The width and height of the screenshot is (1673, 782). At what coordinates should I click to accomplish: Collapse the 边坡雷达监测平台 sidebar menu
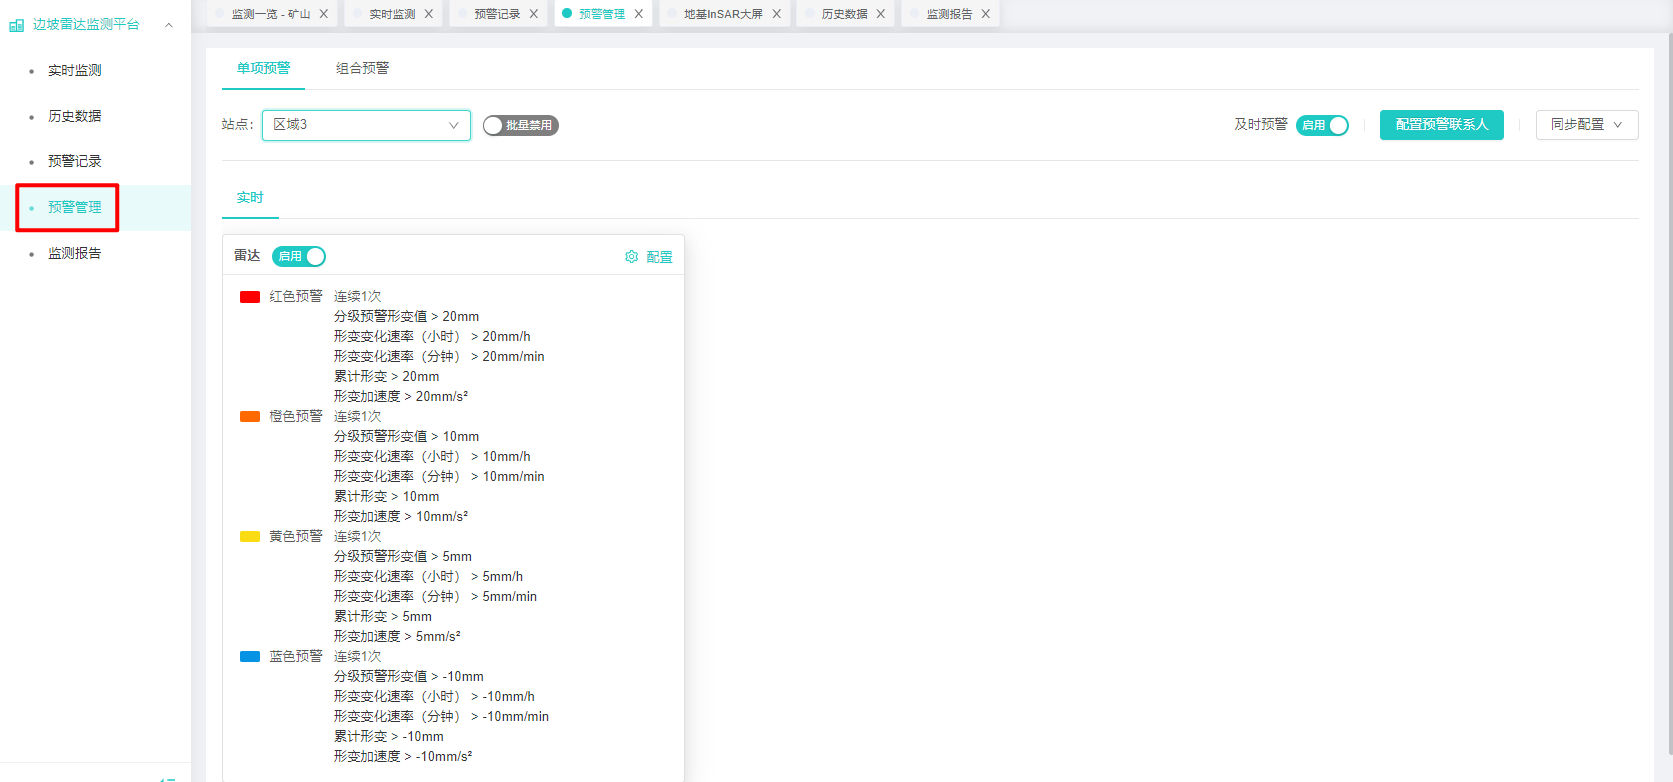coord(169,25)
